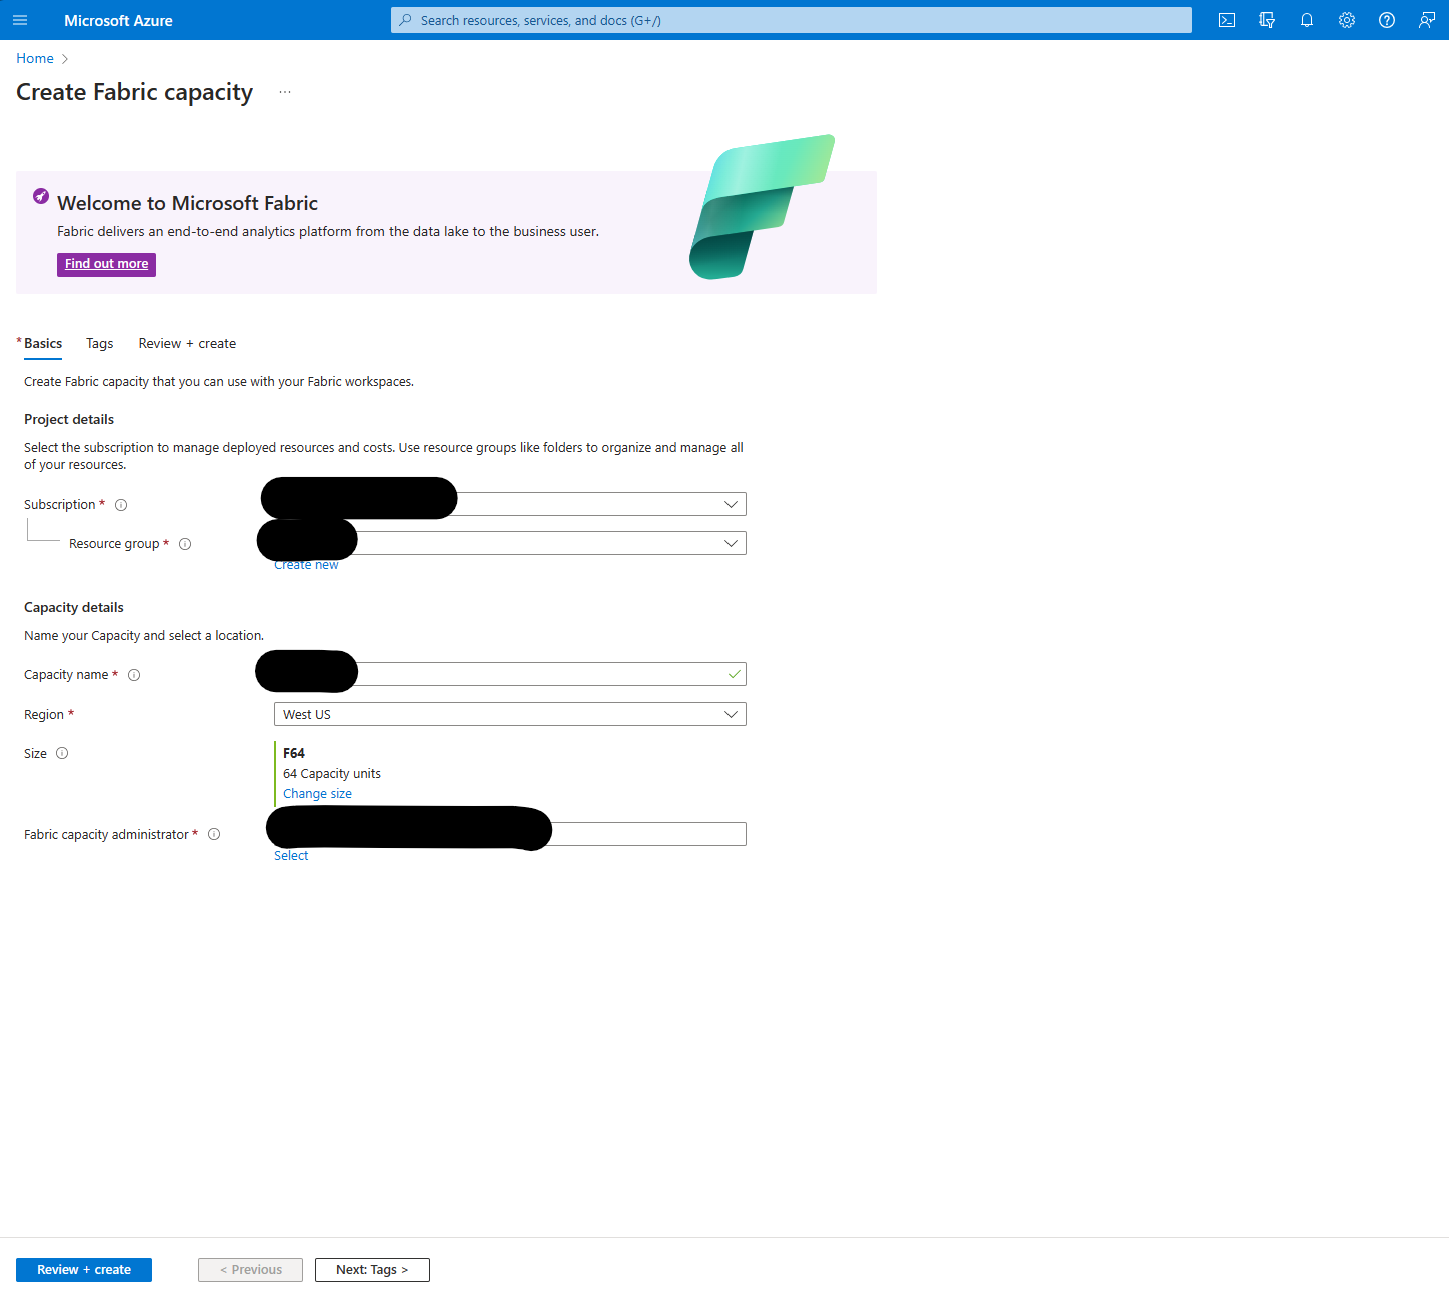Click the Microsoft Azure logo text
Image resolution: width=1450 pixels, height=1290 pixels.
coord(118,20)
